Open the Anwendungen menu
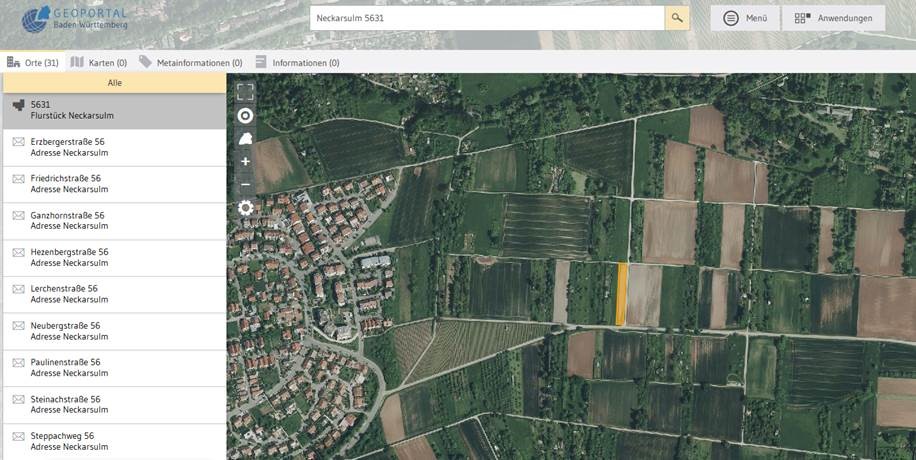Screen dimensions: 916x460 point(833,18)
